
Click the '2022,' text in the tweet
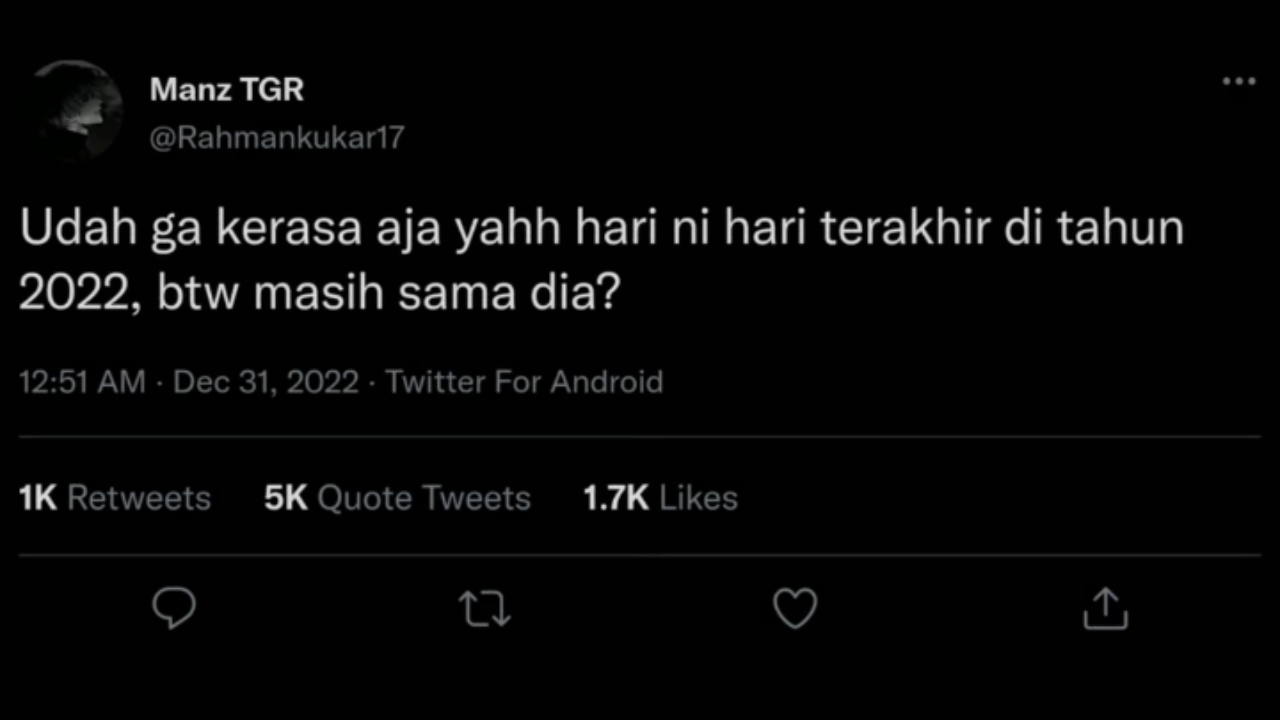coord(81,296)
